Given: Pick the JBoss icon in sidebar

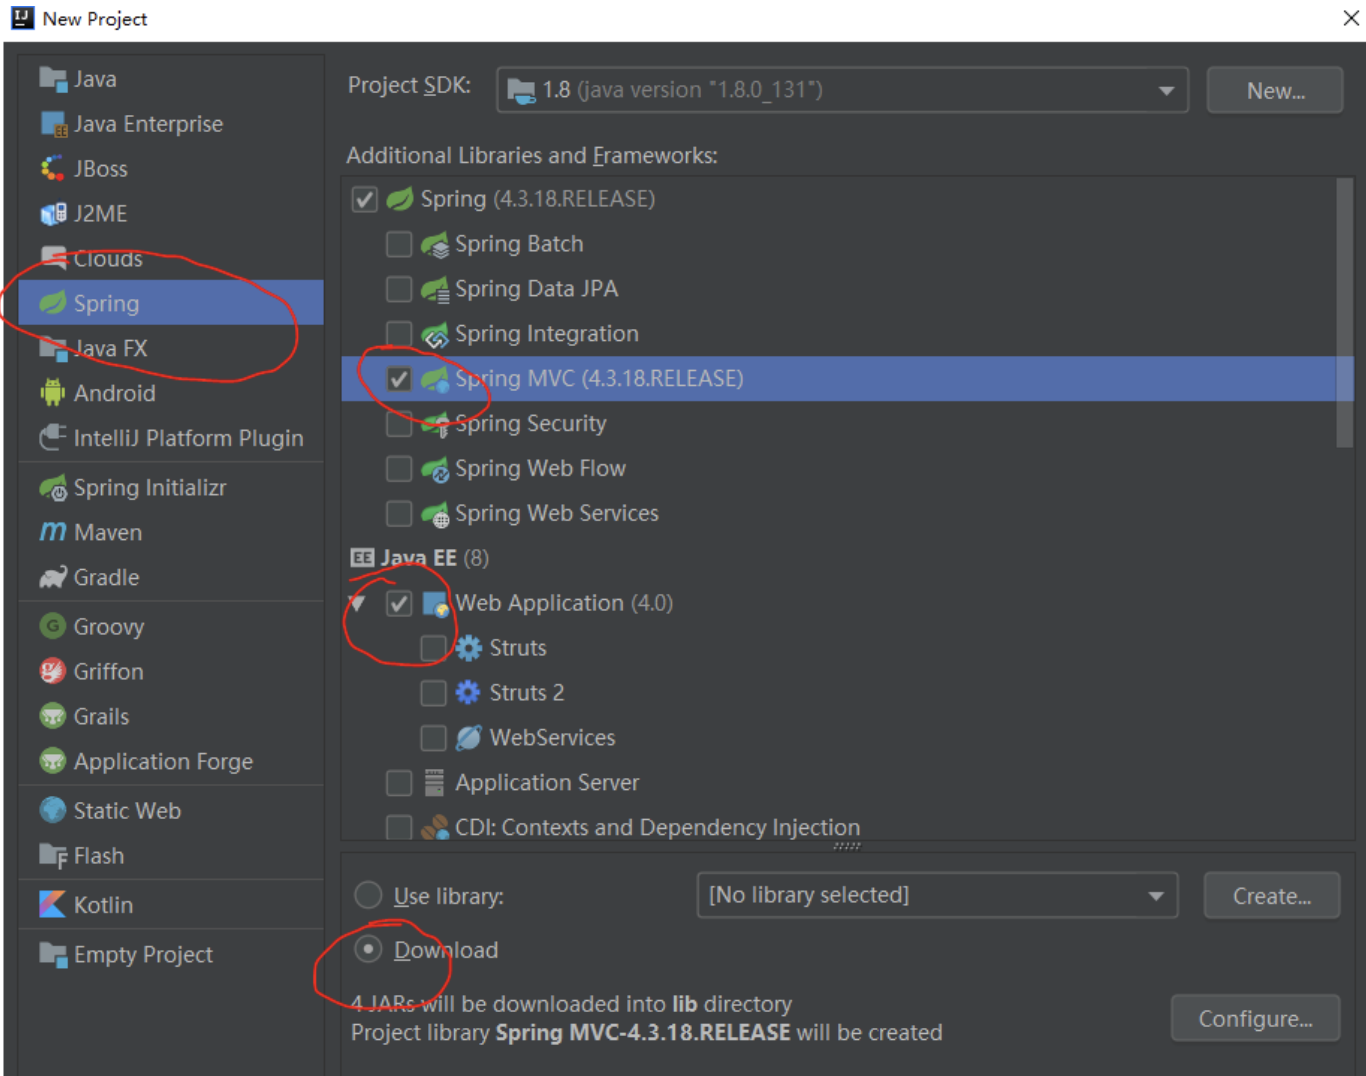Looking at the screenshot, I should (53, 169).
